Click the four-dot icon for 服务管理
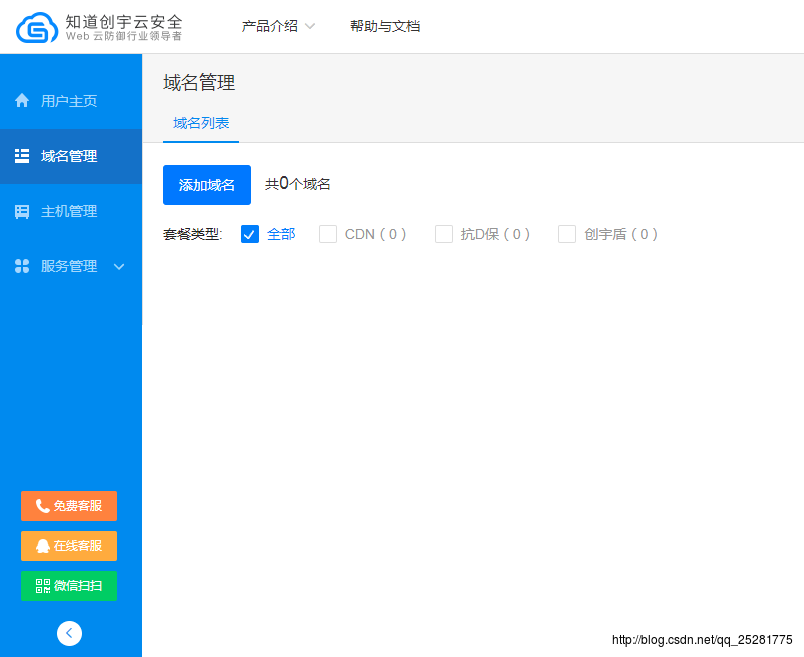The height and width of the screenshot is (657, 804). click(22, 266)
